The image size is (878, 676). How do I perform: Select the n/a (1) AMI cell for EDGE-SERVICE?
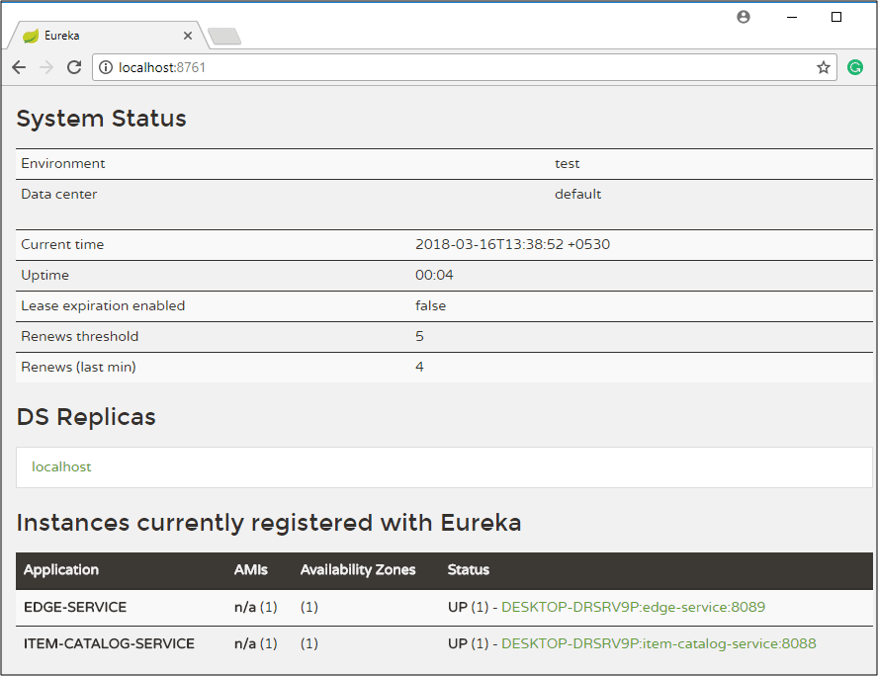point(256,607)
